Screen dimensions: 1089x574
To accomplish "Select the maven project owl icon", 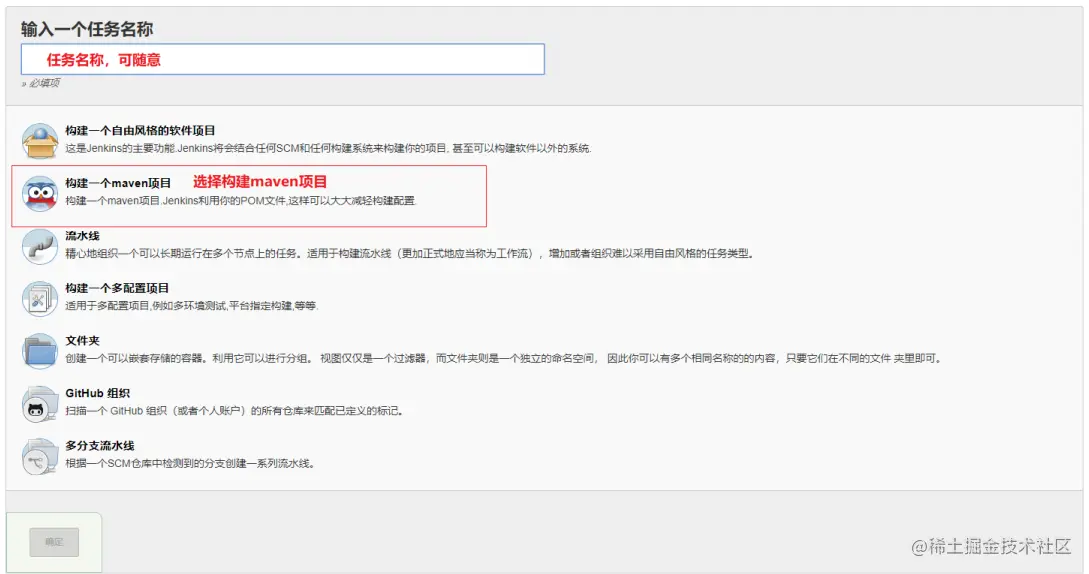I will point(40,194).
